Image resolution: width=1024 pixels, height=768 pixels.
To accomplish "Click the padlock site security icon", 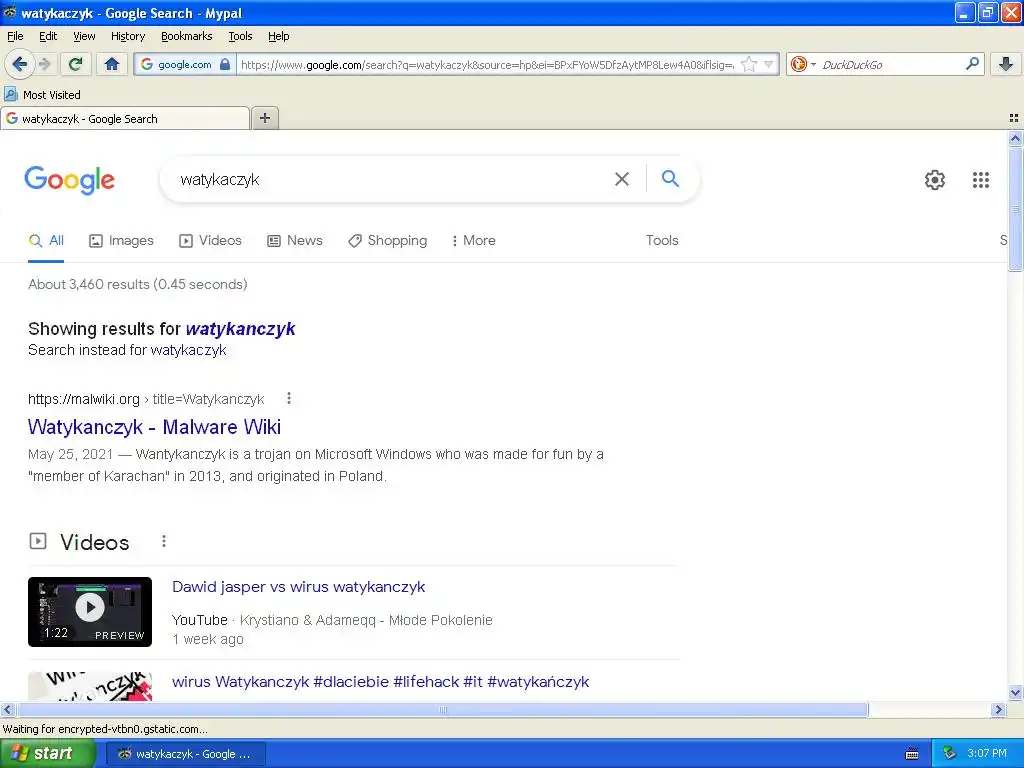I will coord(225,64).
